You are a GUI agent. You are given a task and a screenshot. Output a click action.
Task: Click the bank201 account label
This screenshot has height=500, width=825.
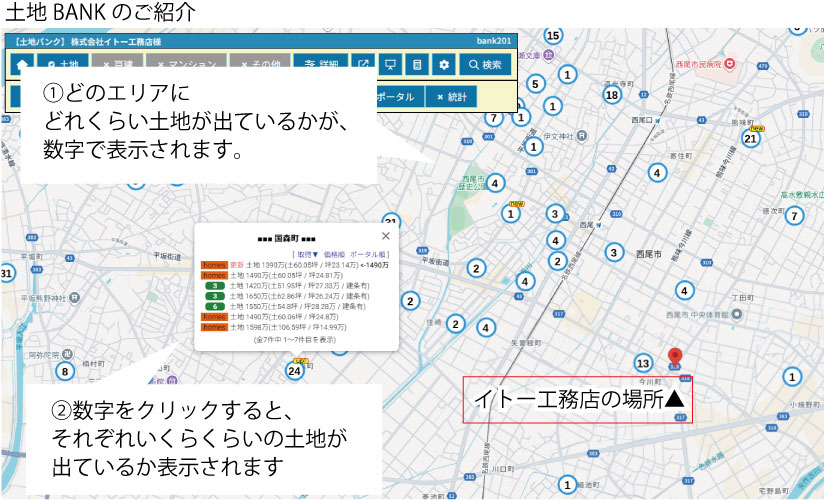pos(494,41)
